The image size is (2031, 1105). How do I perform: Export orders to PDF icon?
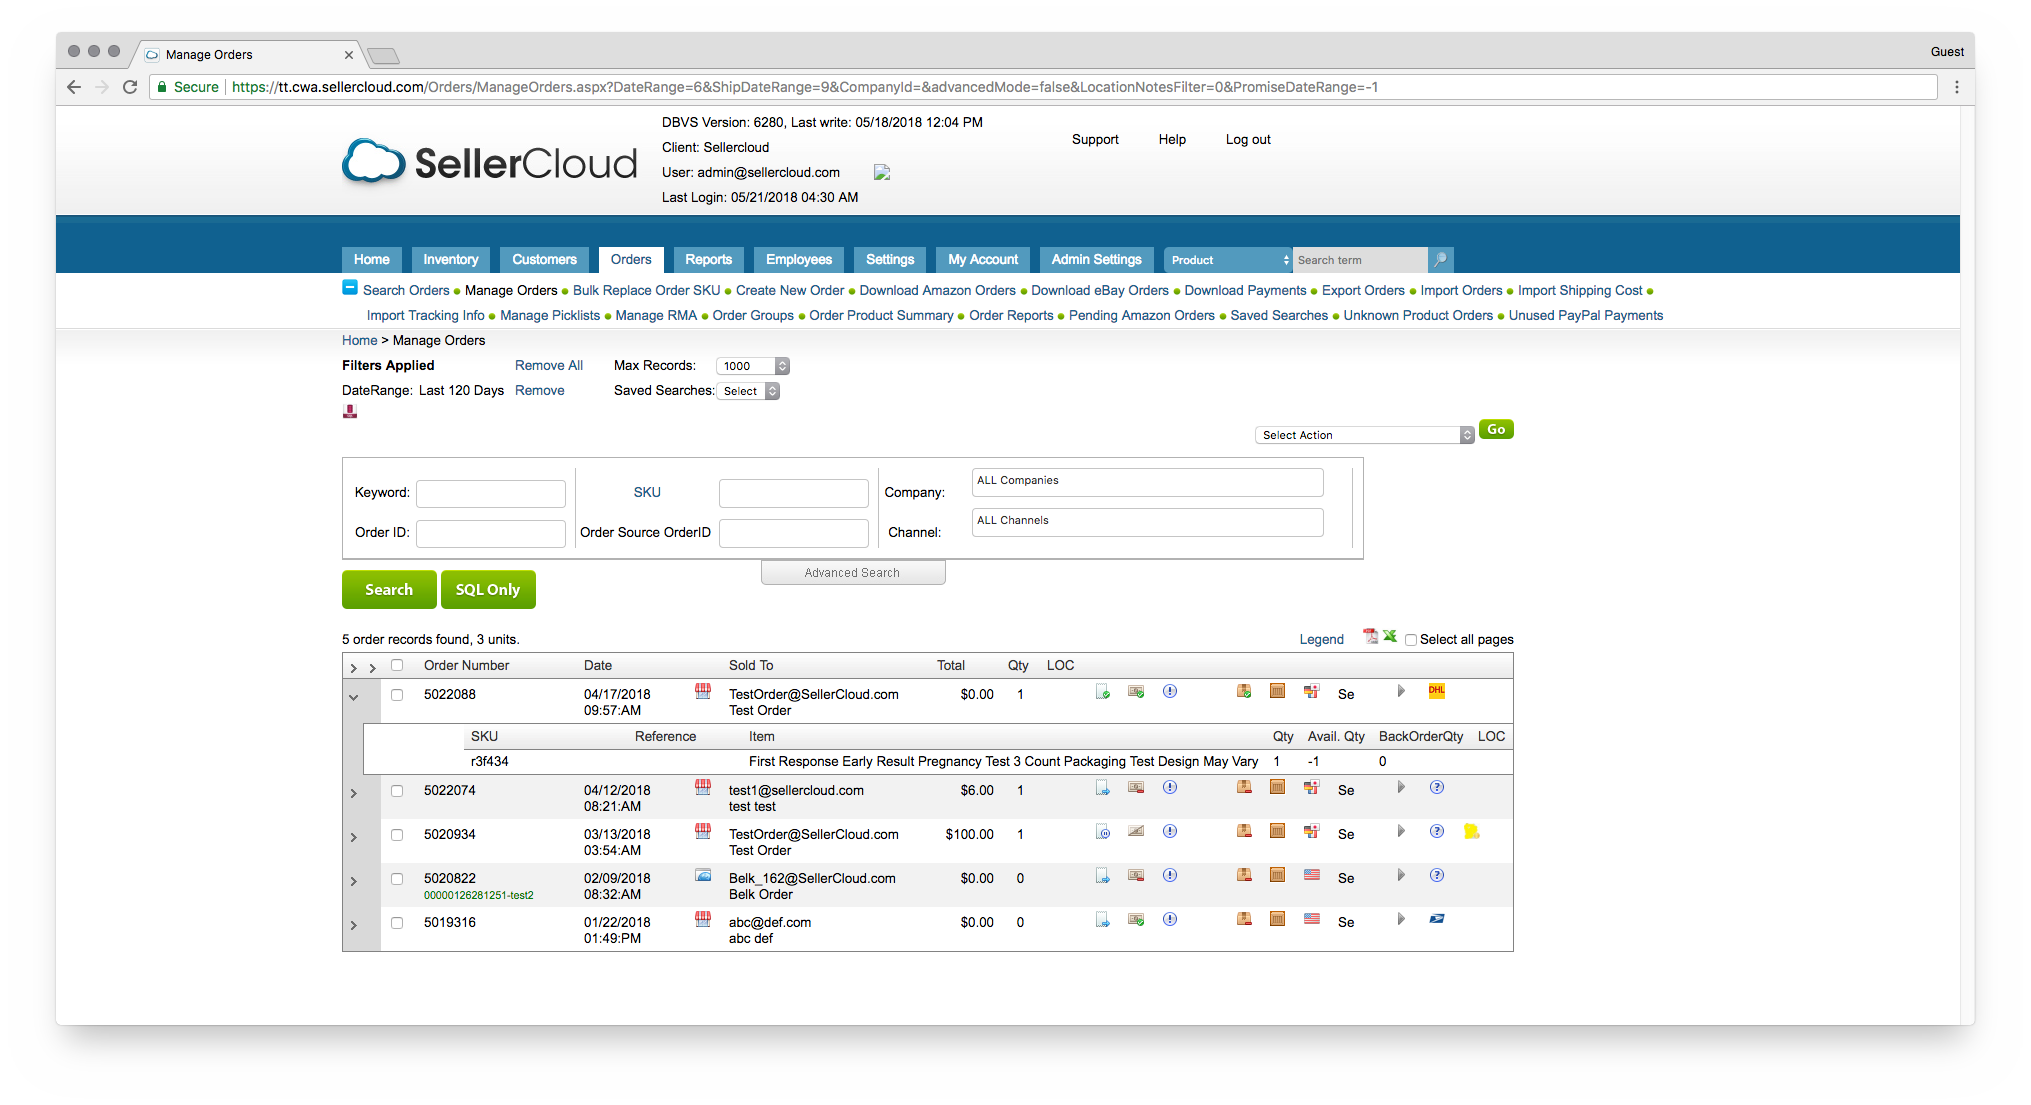click(x=1370, y=637)
